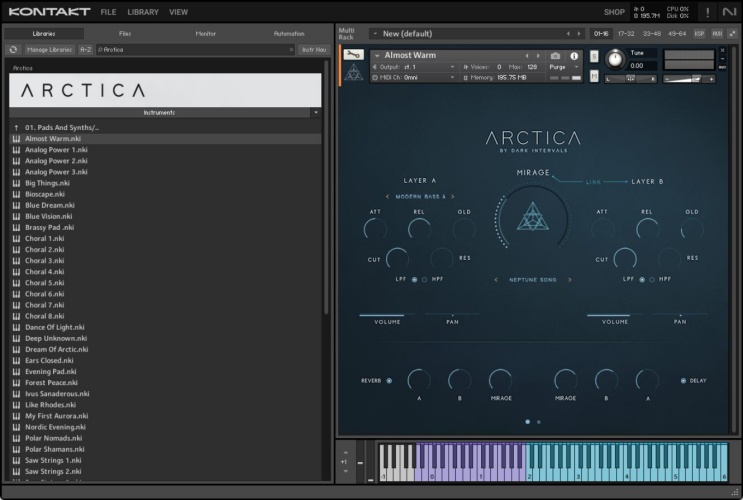Click the wrench edit icon for the instrument
This screenshot has height=500, width=743.
(x=353, y=56)
